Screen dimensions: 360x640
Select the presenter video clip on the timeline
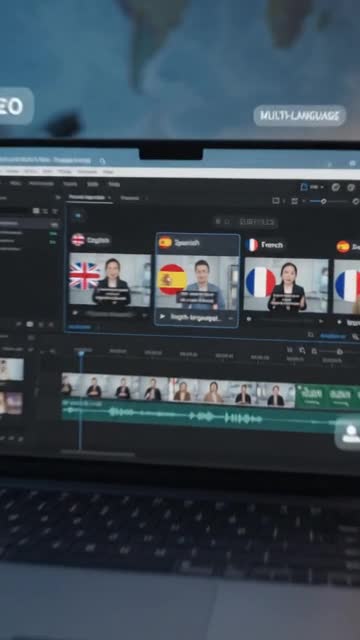pyautogui.click(x=178, y=391)
